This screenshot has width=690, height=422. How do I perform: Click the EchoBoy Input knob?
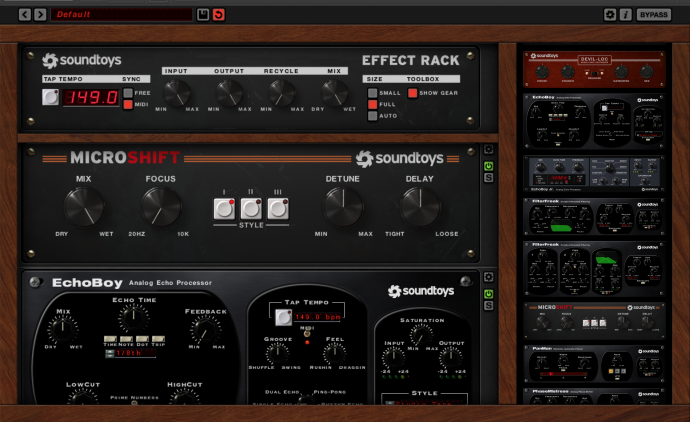393,357
